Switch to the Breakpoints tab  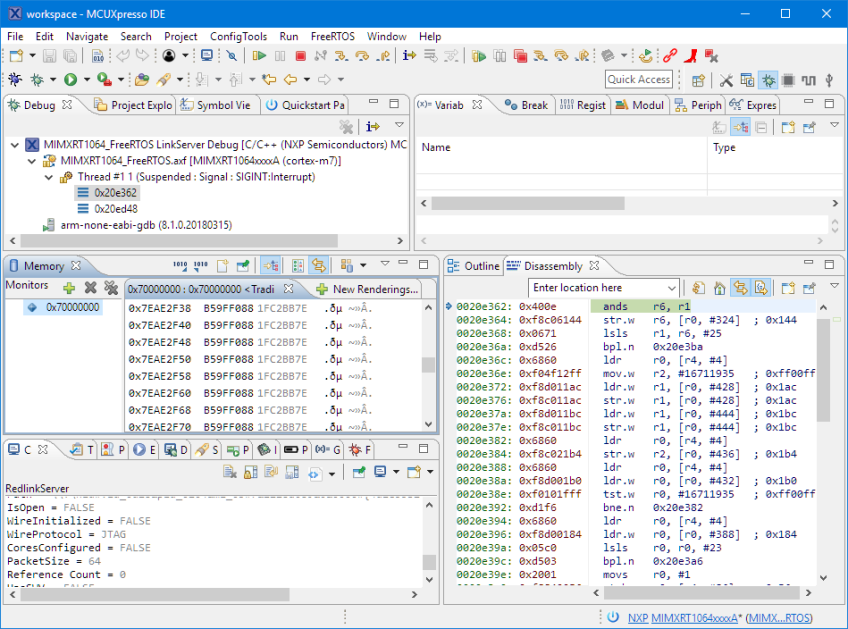point(526,105)
